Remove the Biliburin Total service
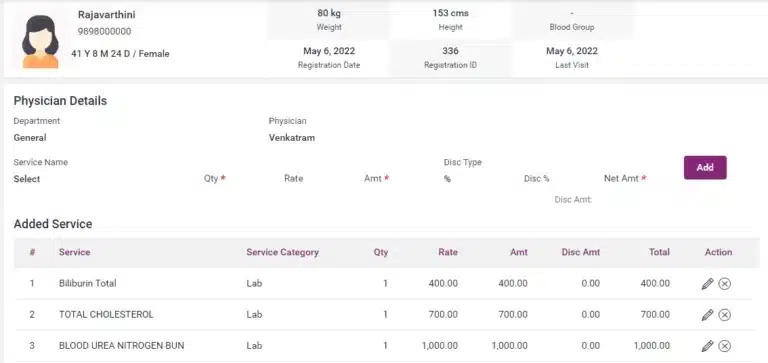The image size is (768, 363). pos(724,284)
